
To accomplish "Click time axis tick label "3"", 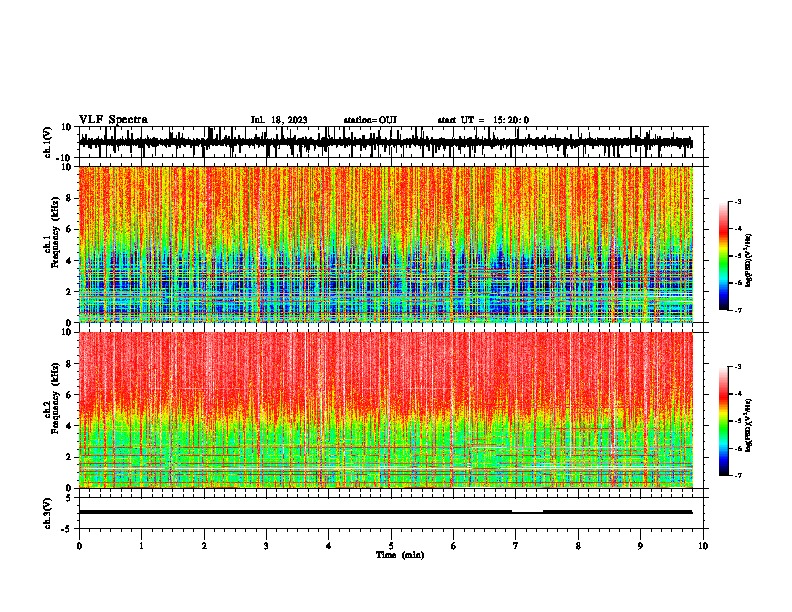I will 266,546.
